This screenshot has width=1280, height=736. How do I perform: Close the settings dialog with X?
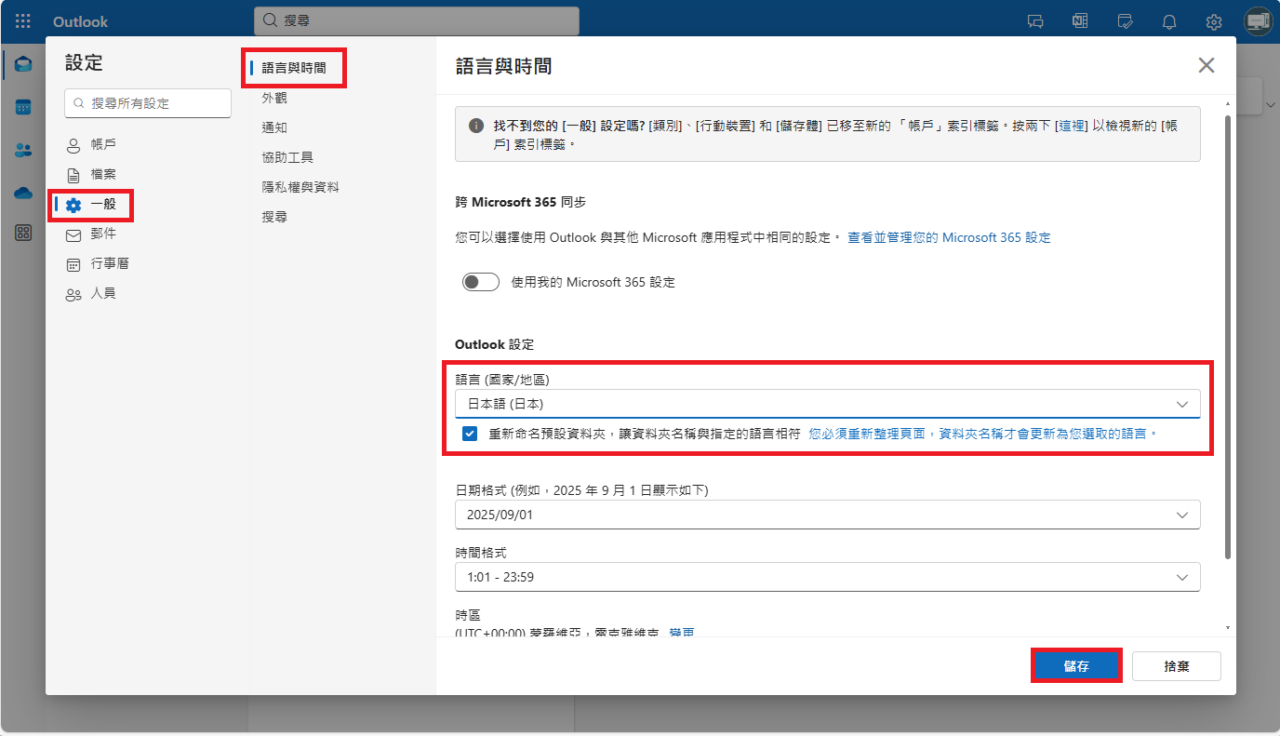[x=1207, y=65]
